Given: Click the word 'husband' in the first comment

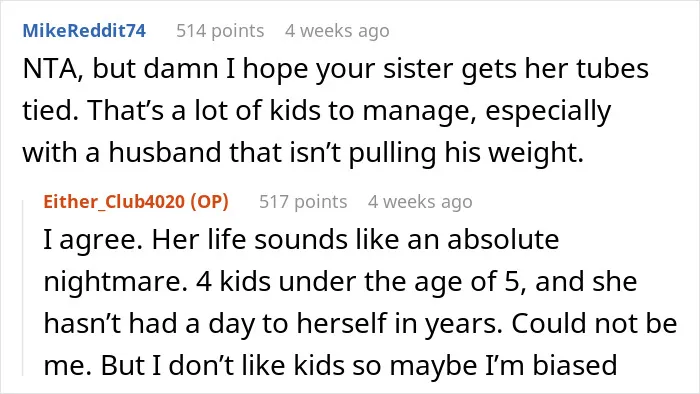Looking at the screenshot, I should coord(165,153).
